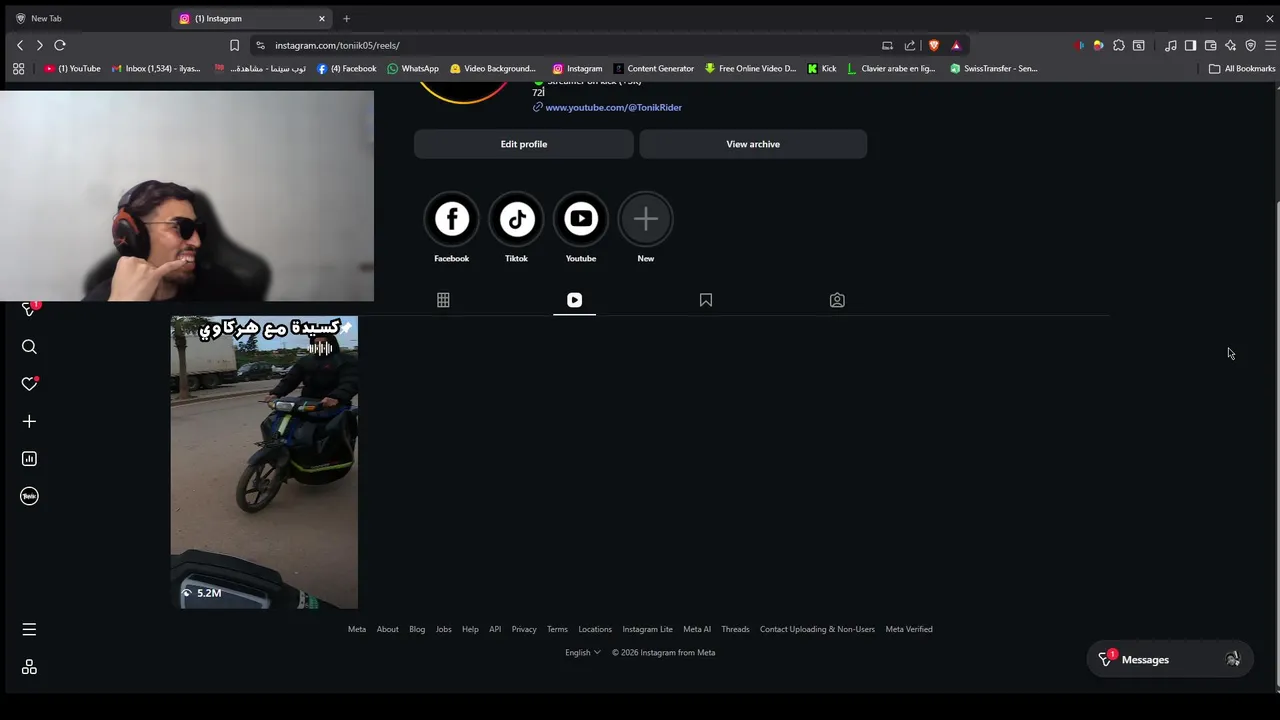Open the browser main menu icon
This screenshot has height=720, width=1280.
(x=1270, y=45)
